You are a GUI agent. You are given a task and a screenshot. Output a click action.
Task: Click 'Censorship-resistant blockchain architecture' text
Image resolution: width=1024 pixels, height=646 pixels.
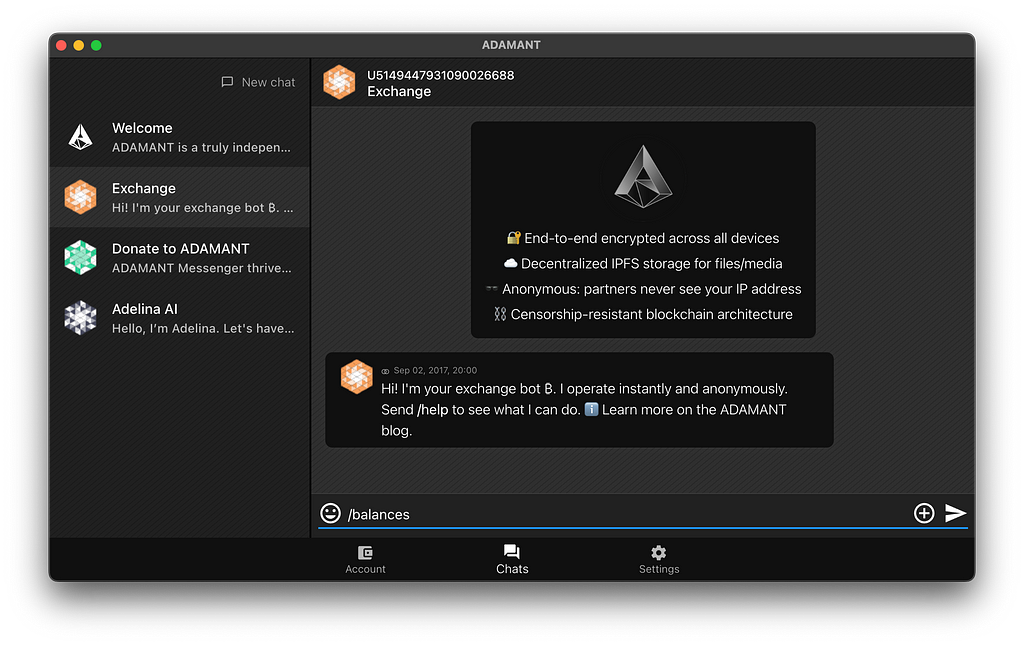(x=652, y=315)
